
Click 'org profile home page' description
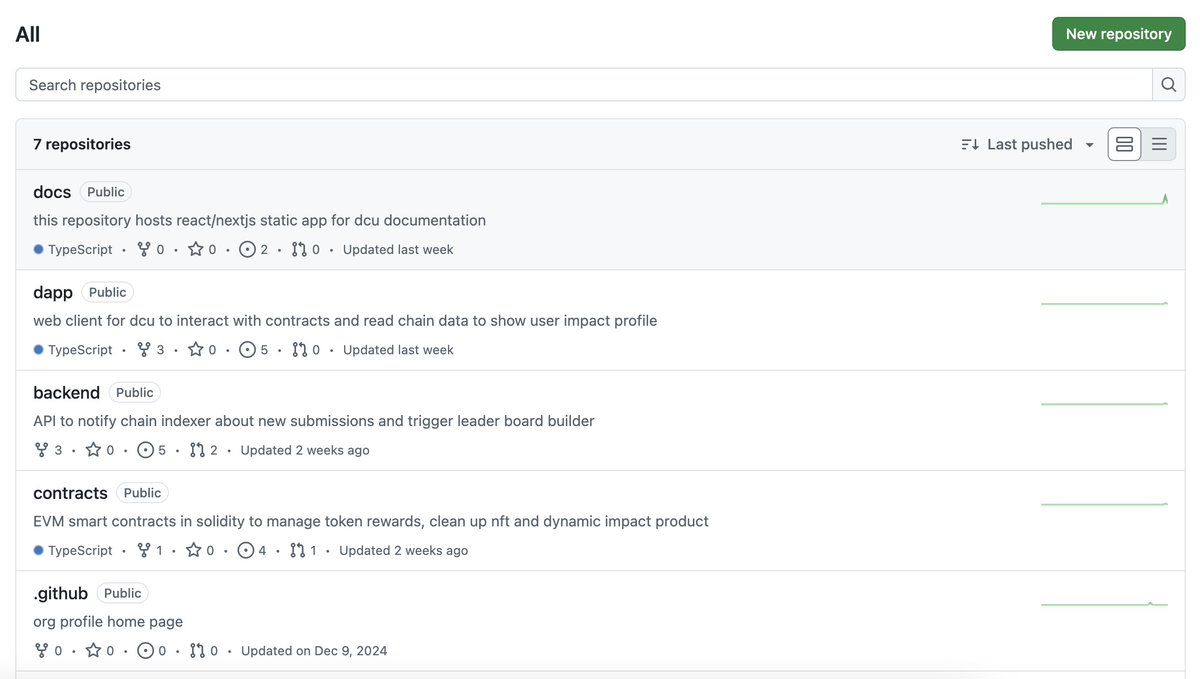108,622
